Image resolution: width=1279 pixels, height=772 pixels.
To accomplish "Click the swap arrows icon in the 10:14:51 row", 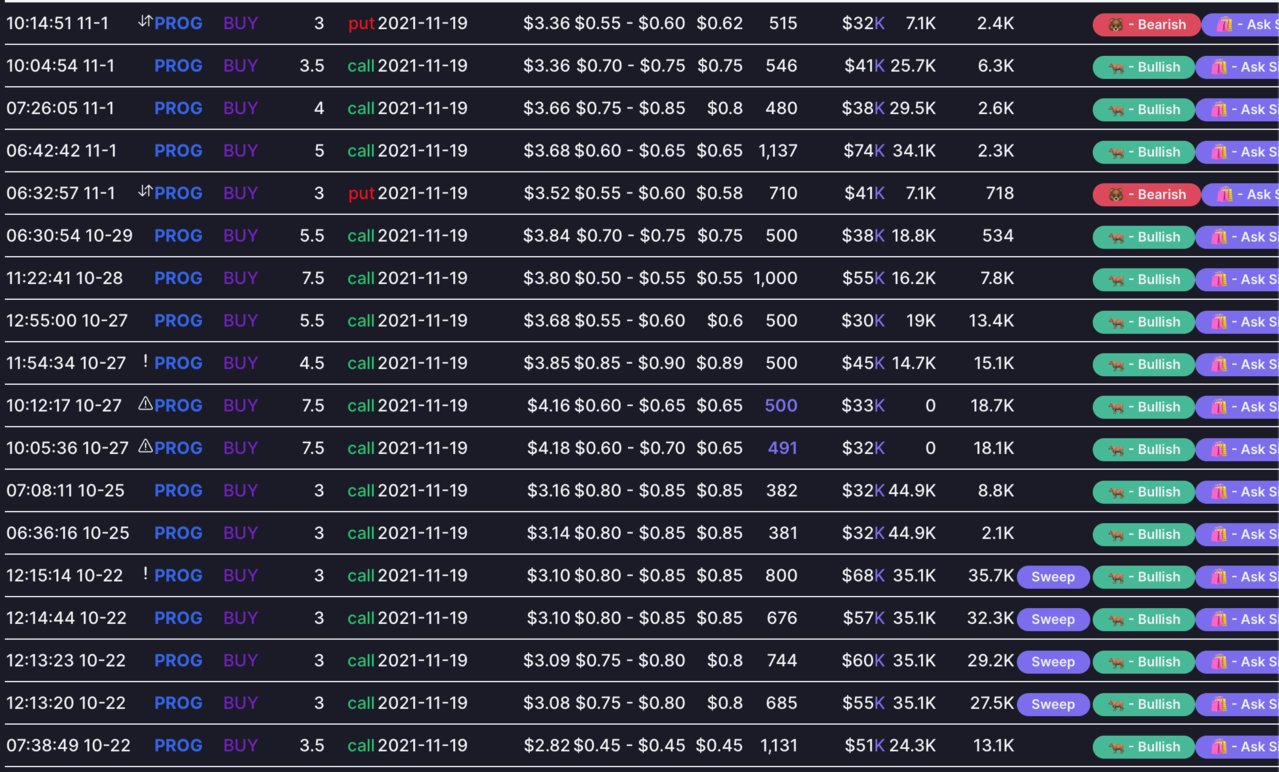I will point(145,21).
